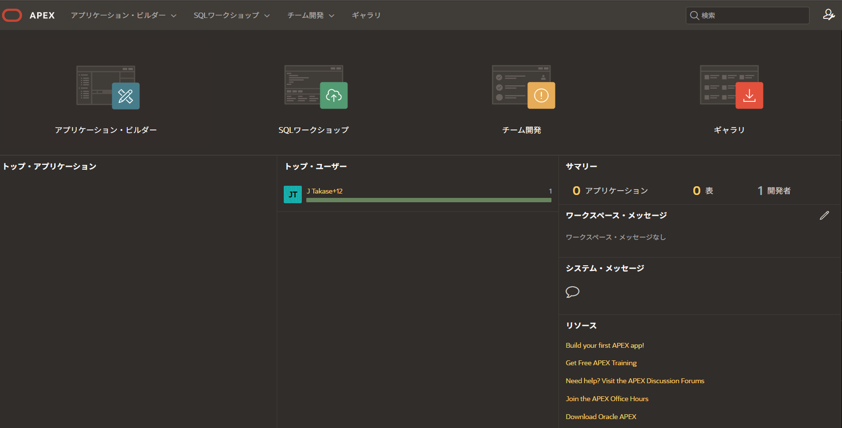Click the トップ・アプリケーション heading
The image size is (842, 428).
pos(49,166)
